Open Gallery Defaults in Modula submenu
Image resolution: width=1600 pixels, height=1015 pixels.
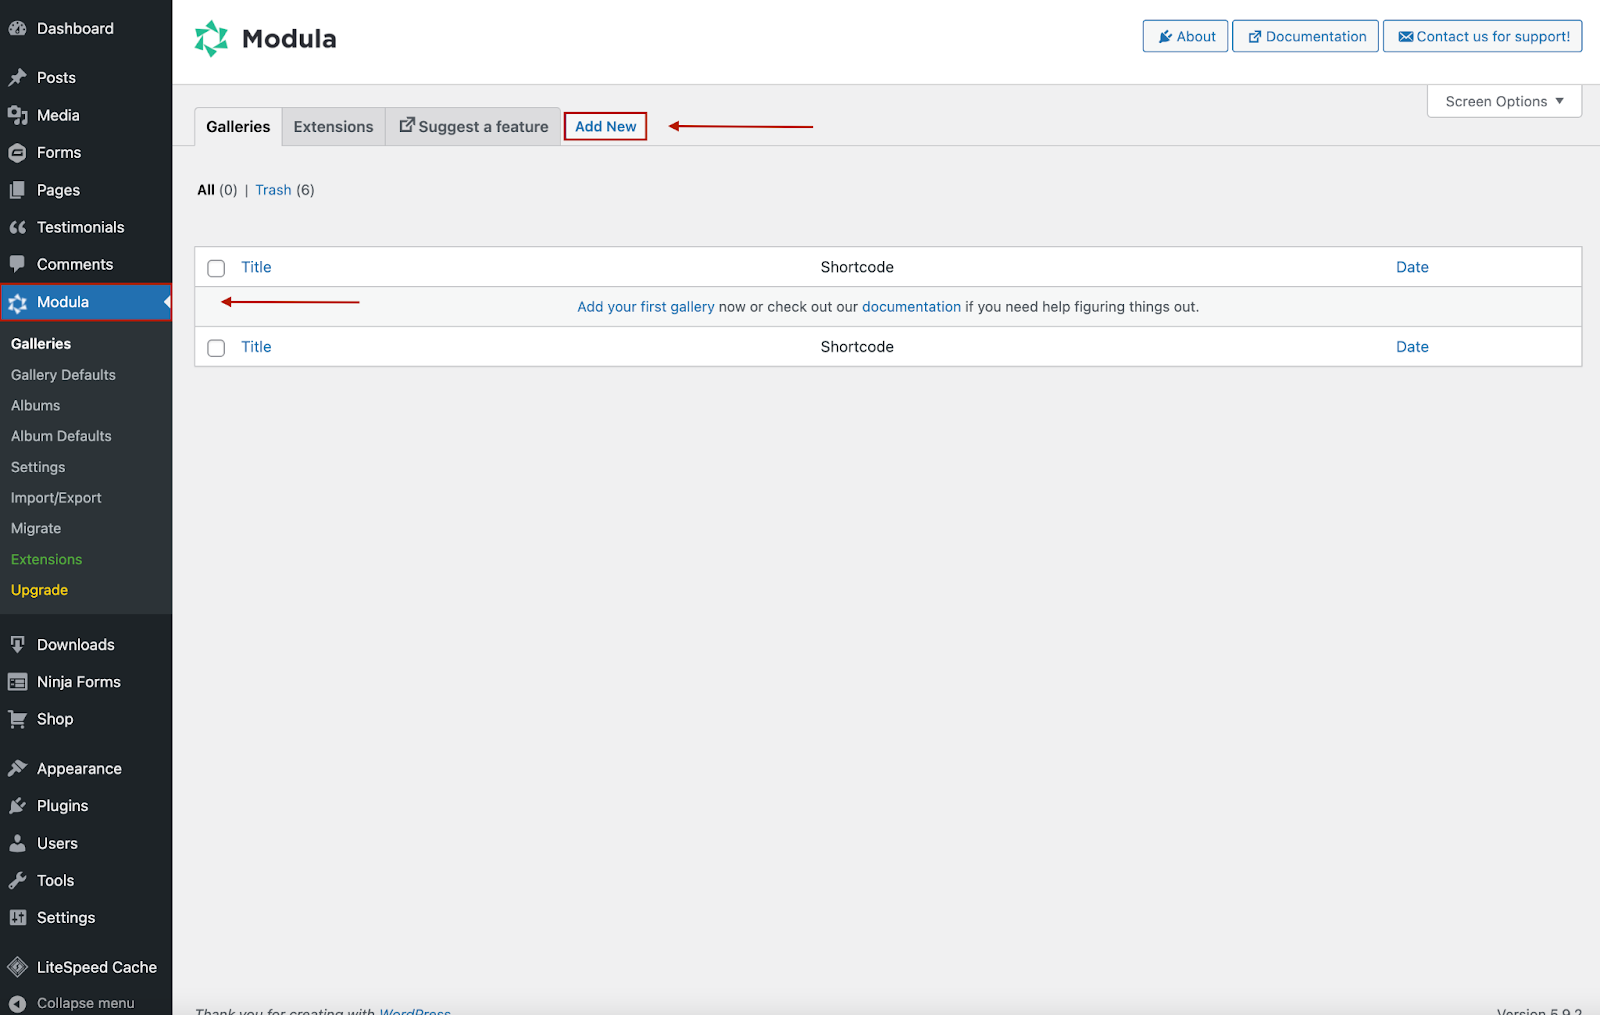tap(63, 375)
